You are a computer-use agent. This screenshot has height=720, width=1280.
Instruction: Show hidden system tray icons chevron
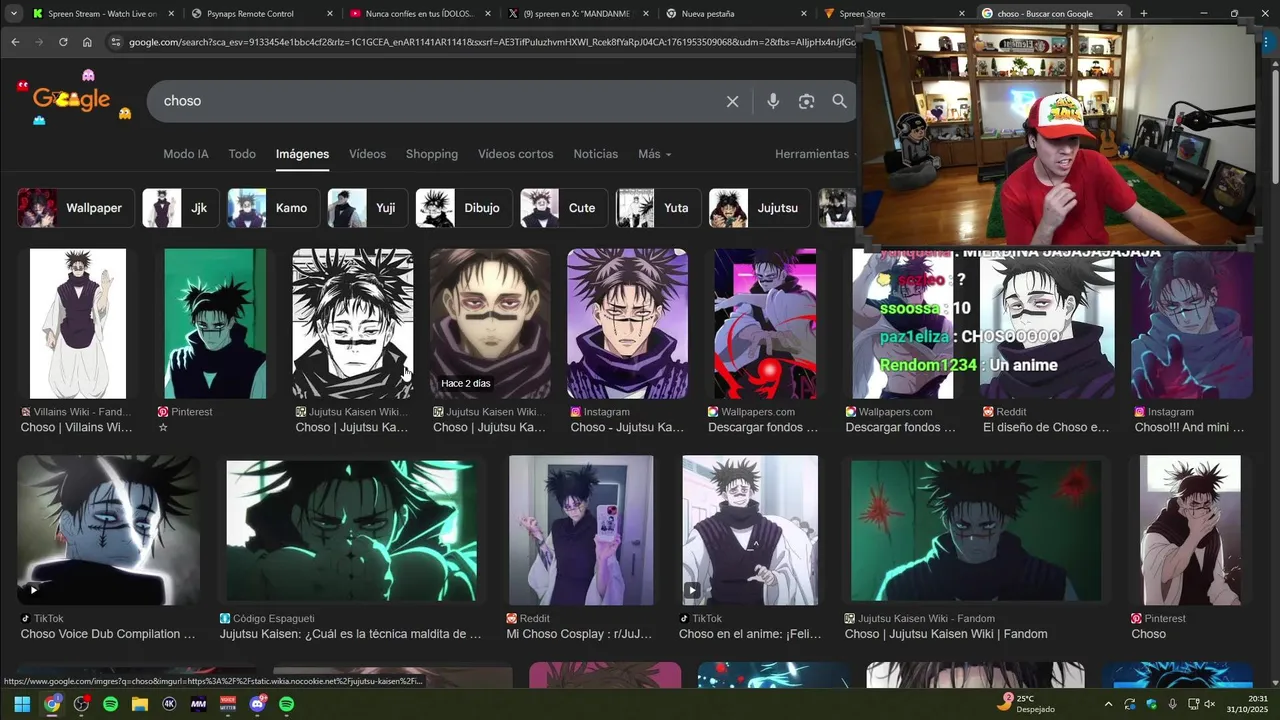click(1108, 704)
